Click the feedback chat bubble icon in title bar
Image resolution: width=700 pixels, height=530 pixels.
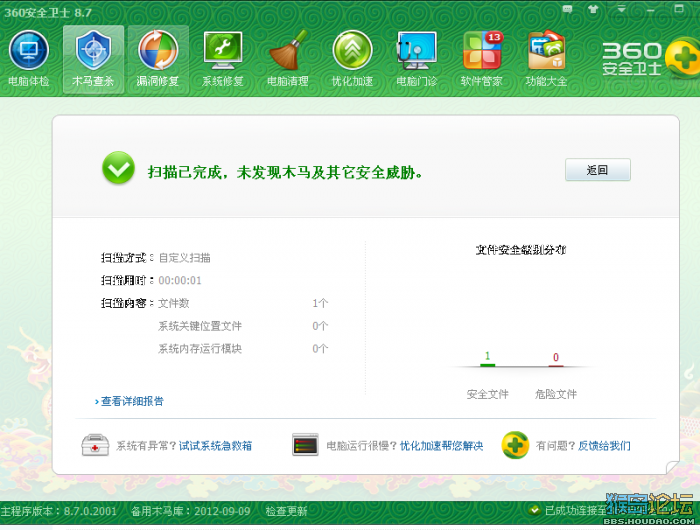567,9
